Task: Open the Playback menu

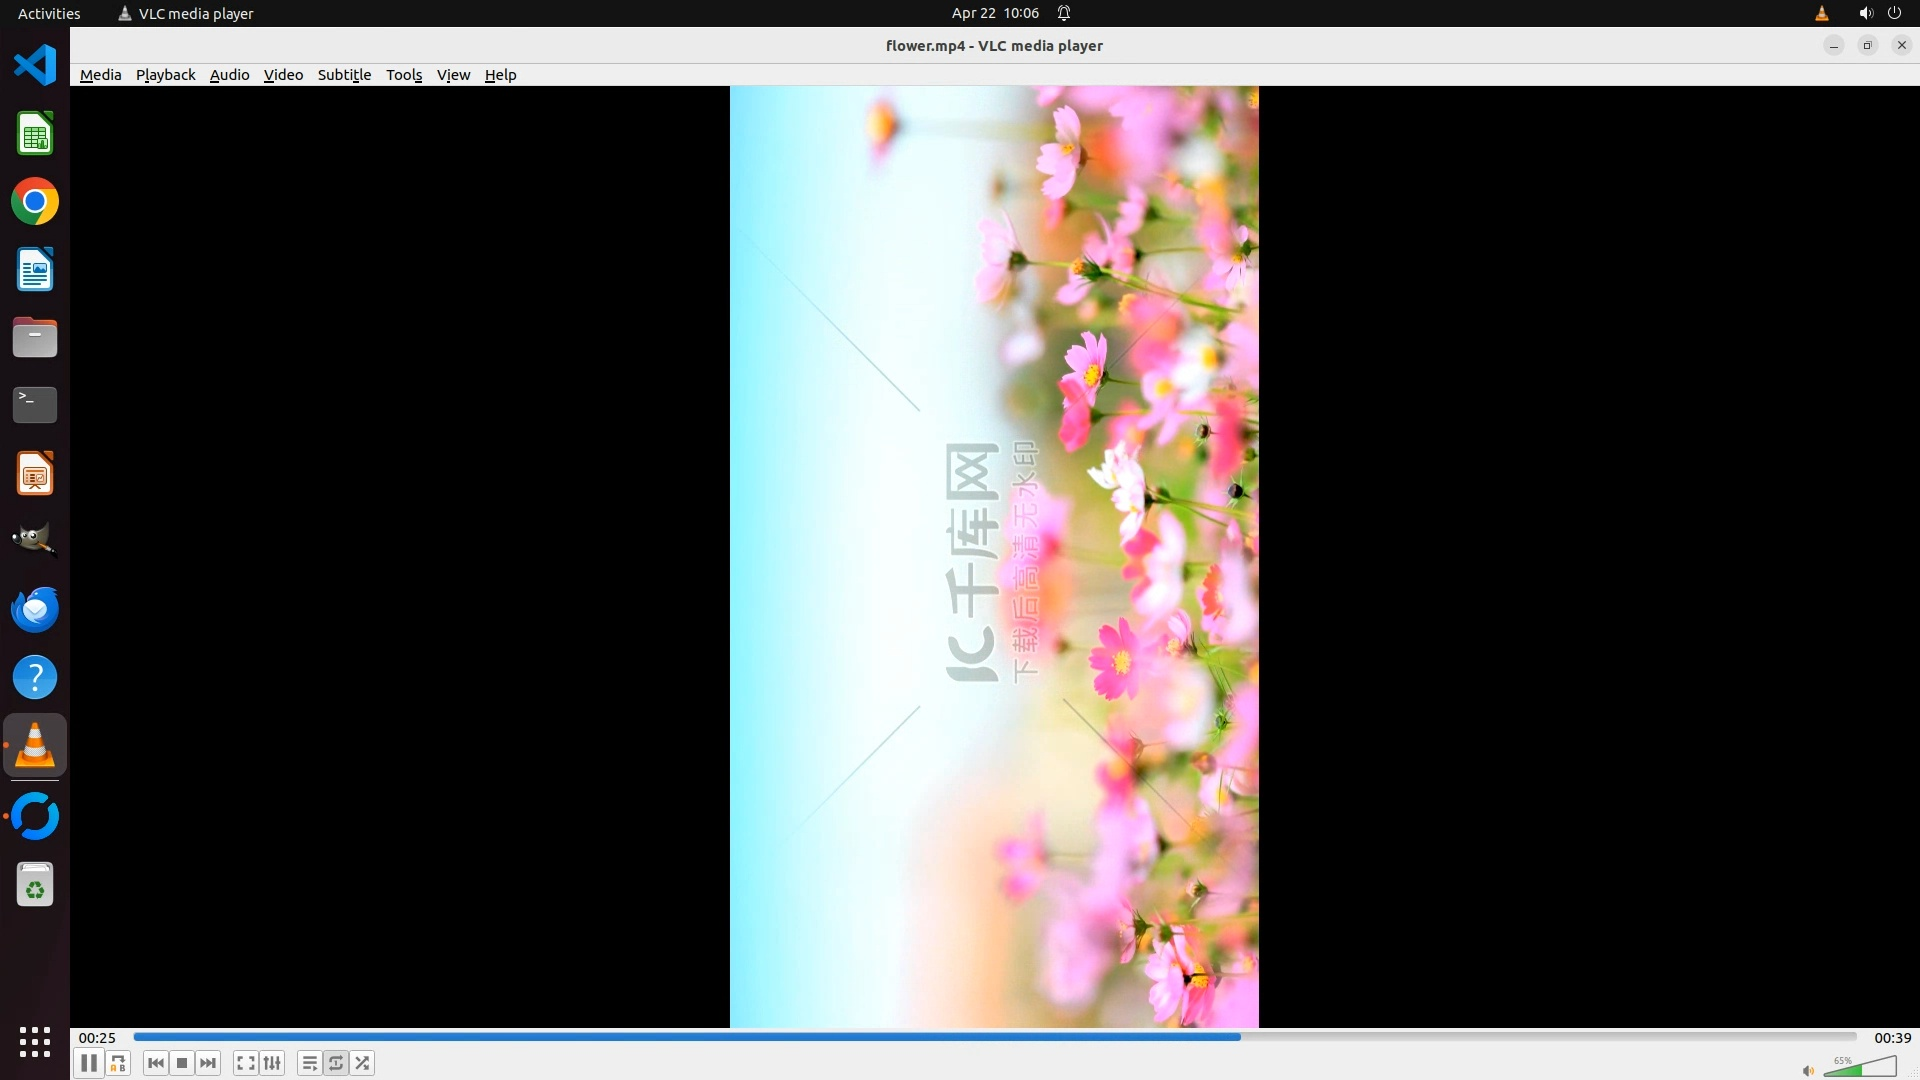Action: 166,75
